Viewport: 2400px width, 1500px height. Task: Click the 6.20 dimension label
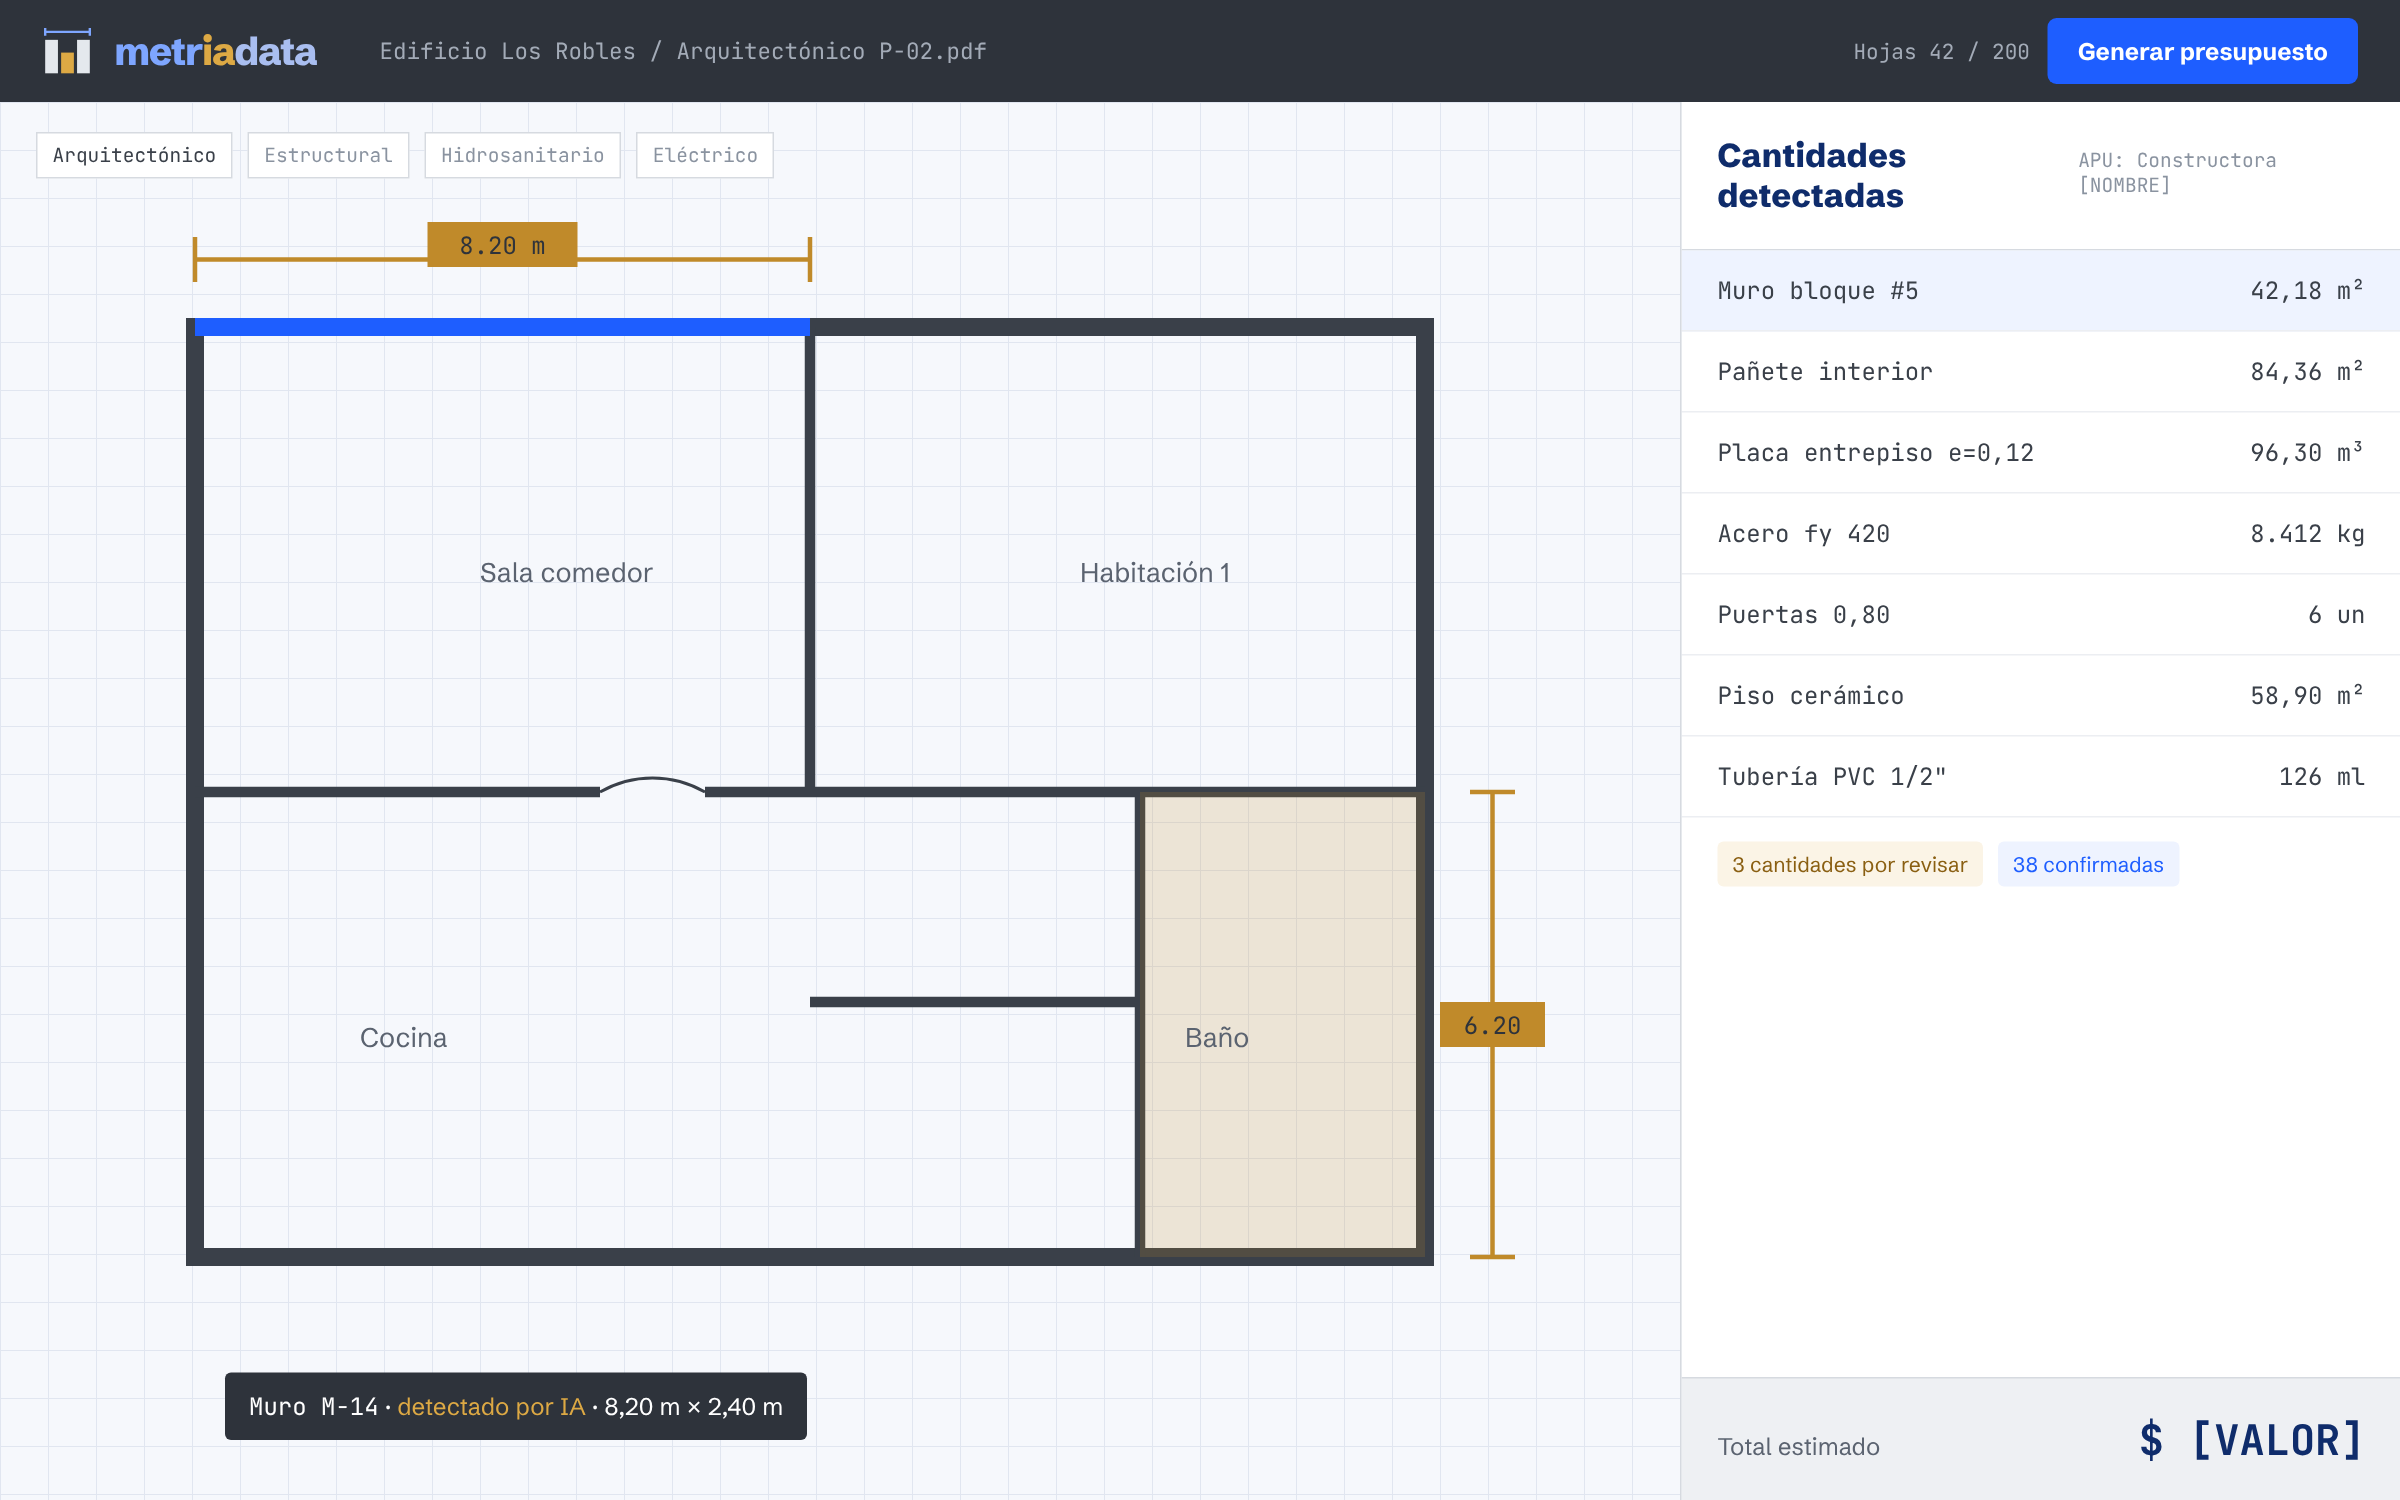pyautogui.click(x=1492, y=1025)
